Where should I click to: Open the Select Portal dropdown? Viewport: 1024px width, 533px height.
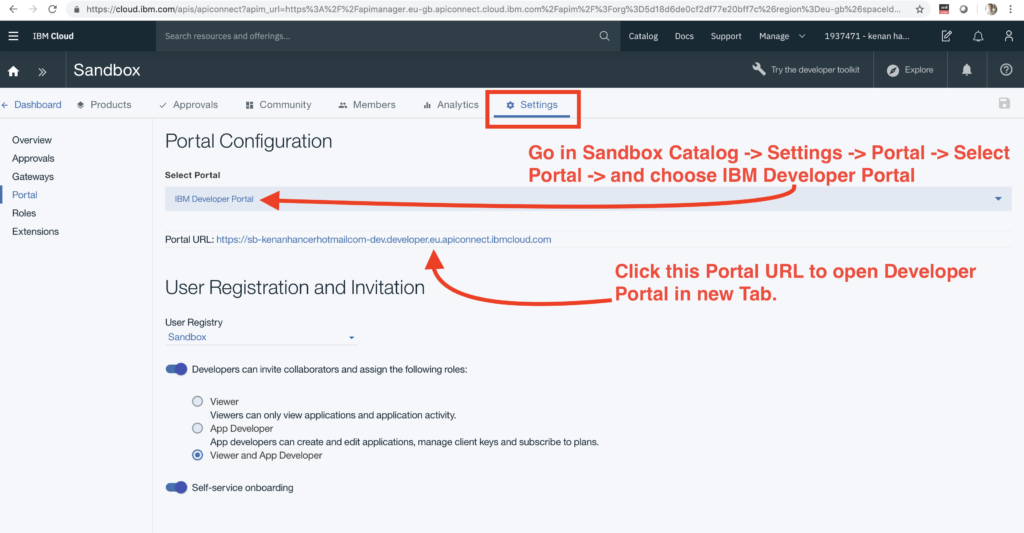click(588, 199)
